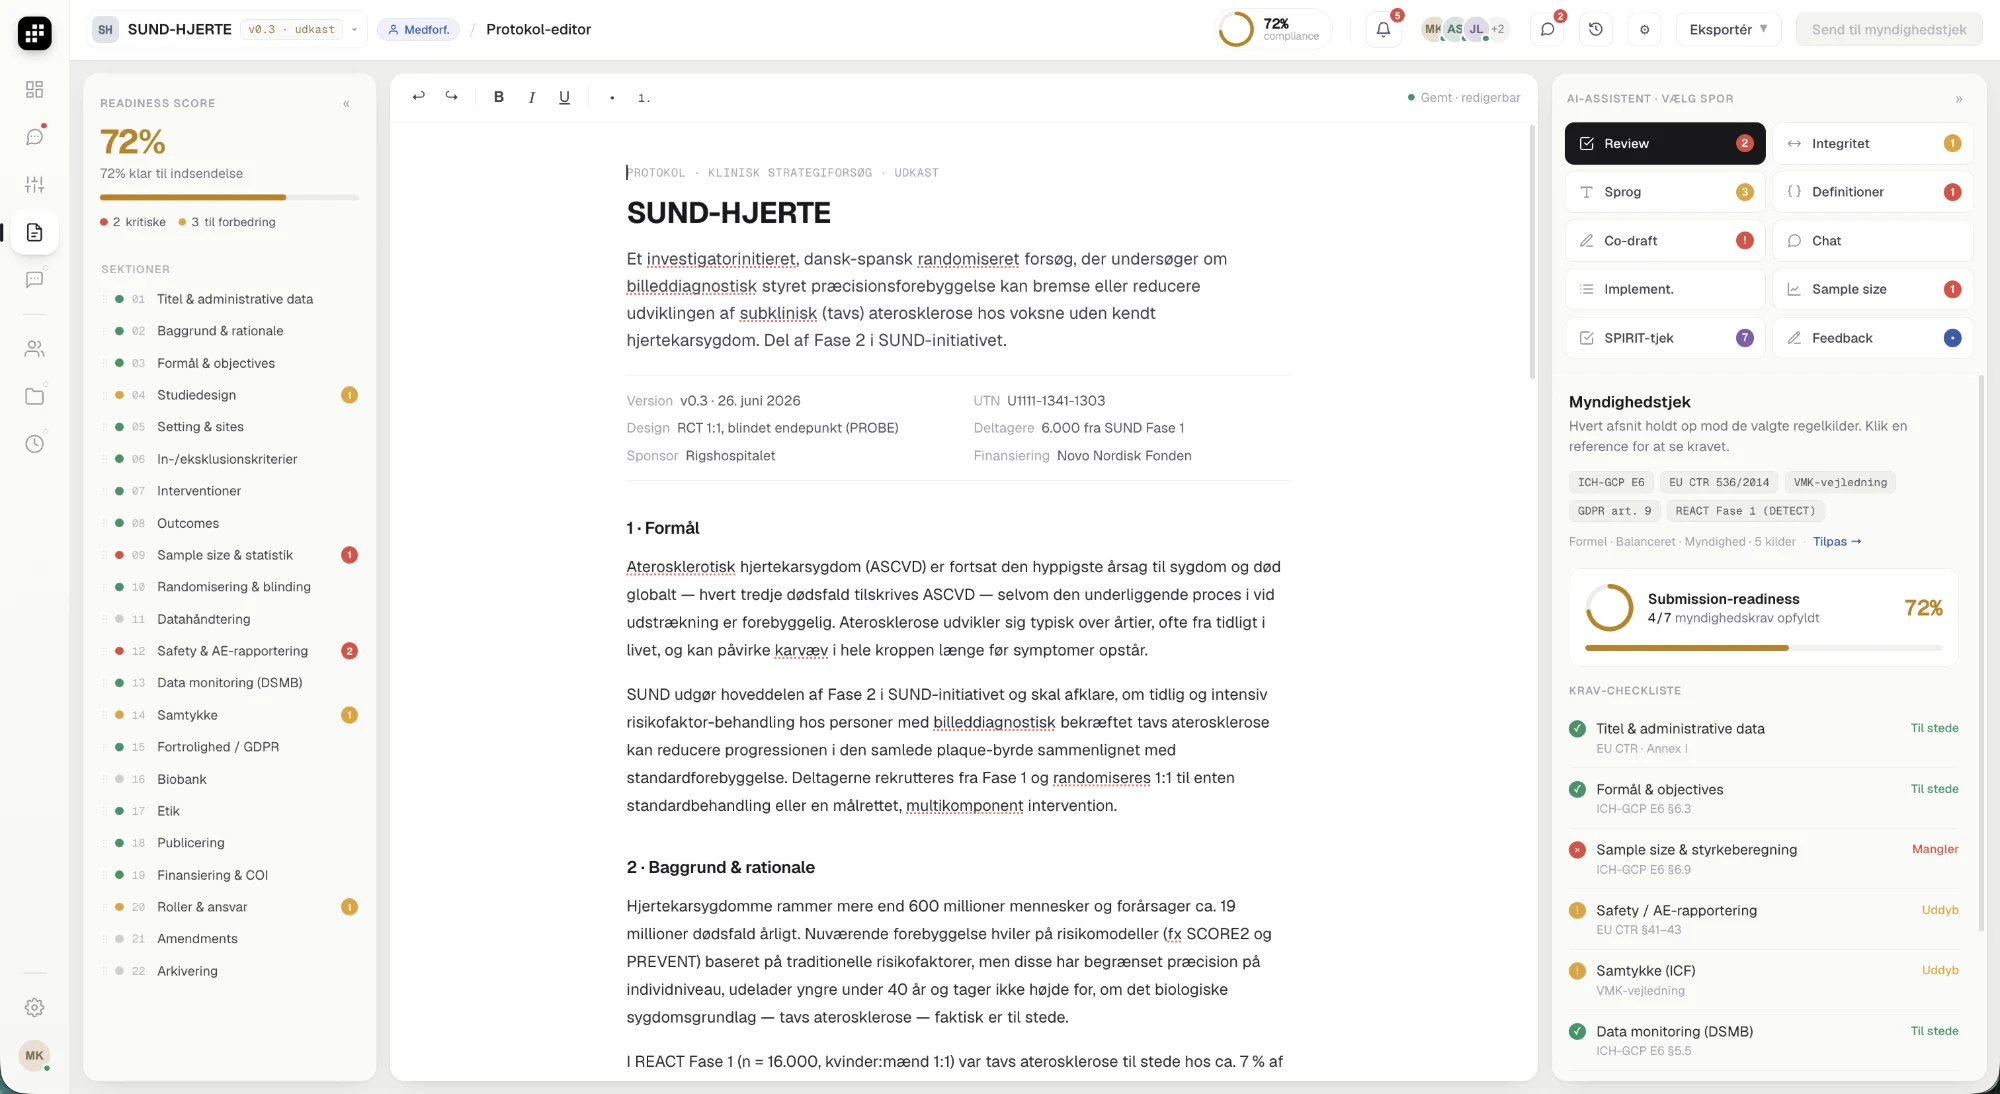Open Samtykke (ICF) checklist item
The height and width of the screenshot is (1094, 2000).
(1763, 980)
